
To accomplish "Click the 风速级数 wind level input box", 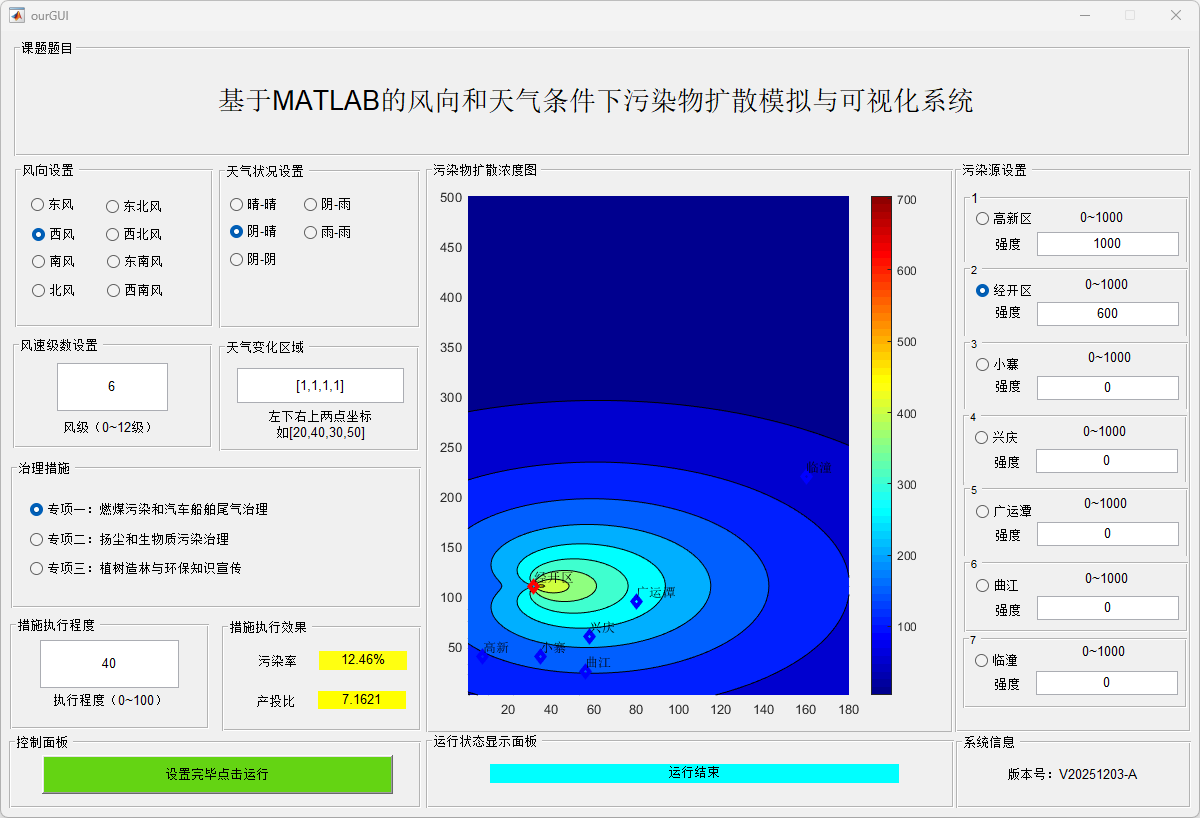I will 112,386.
